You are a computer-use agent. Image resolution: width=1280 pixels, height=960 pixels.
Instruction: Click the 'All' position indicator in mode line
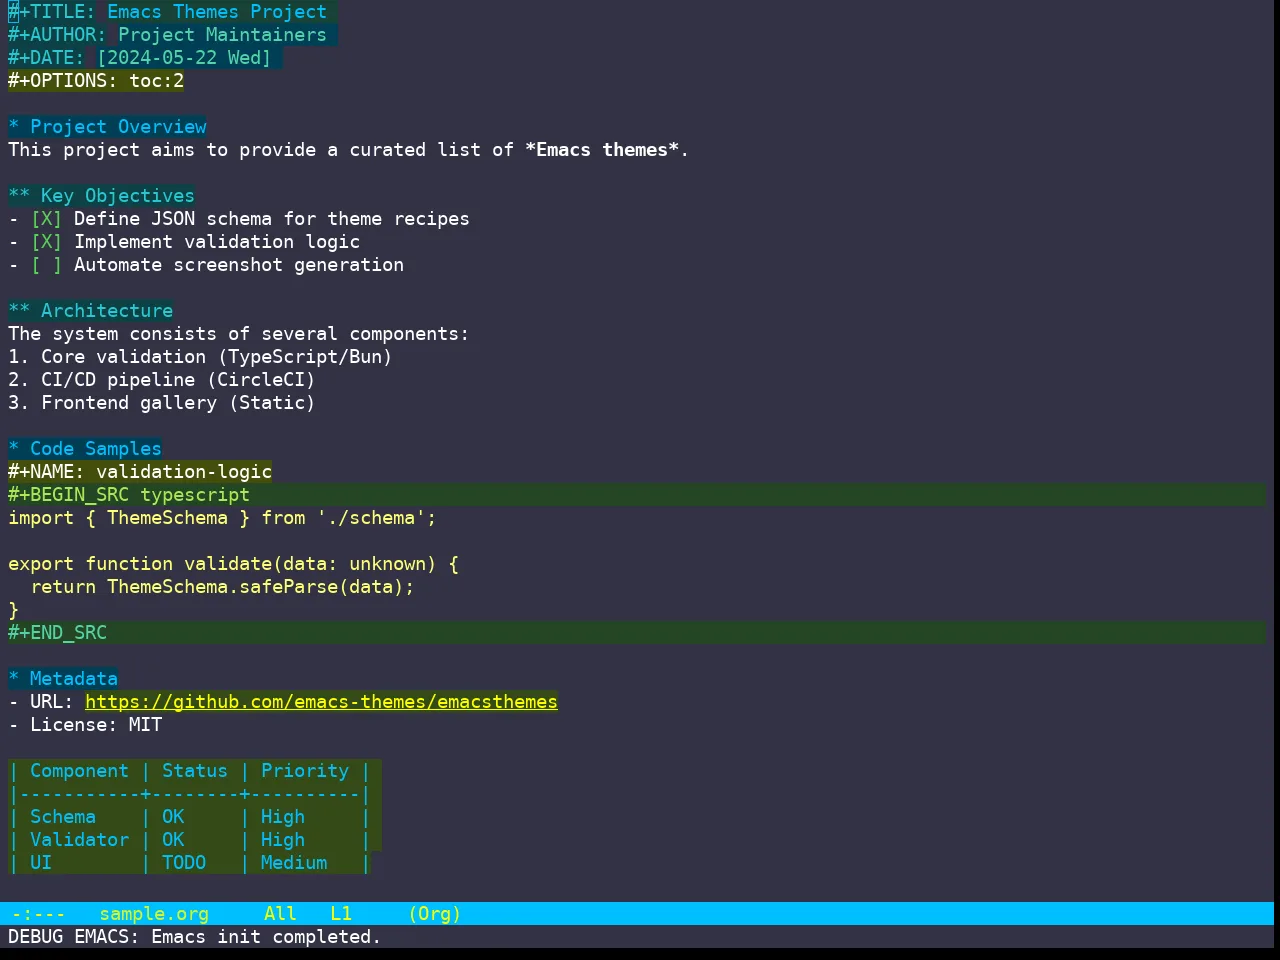click(x=280, y=914)
